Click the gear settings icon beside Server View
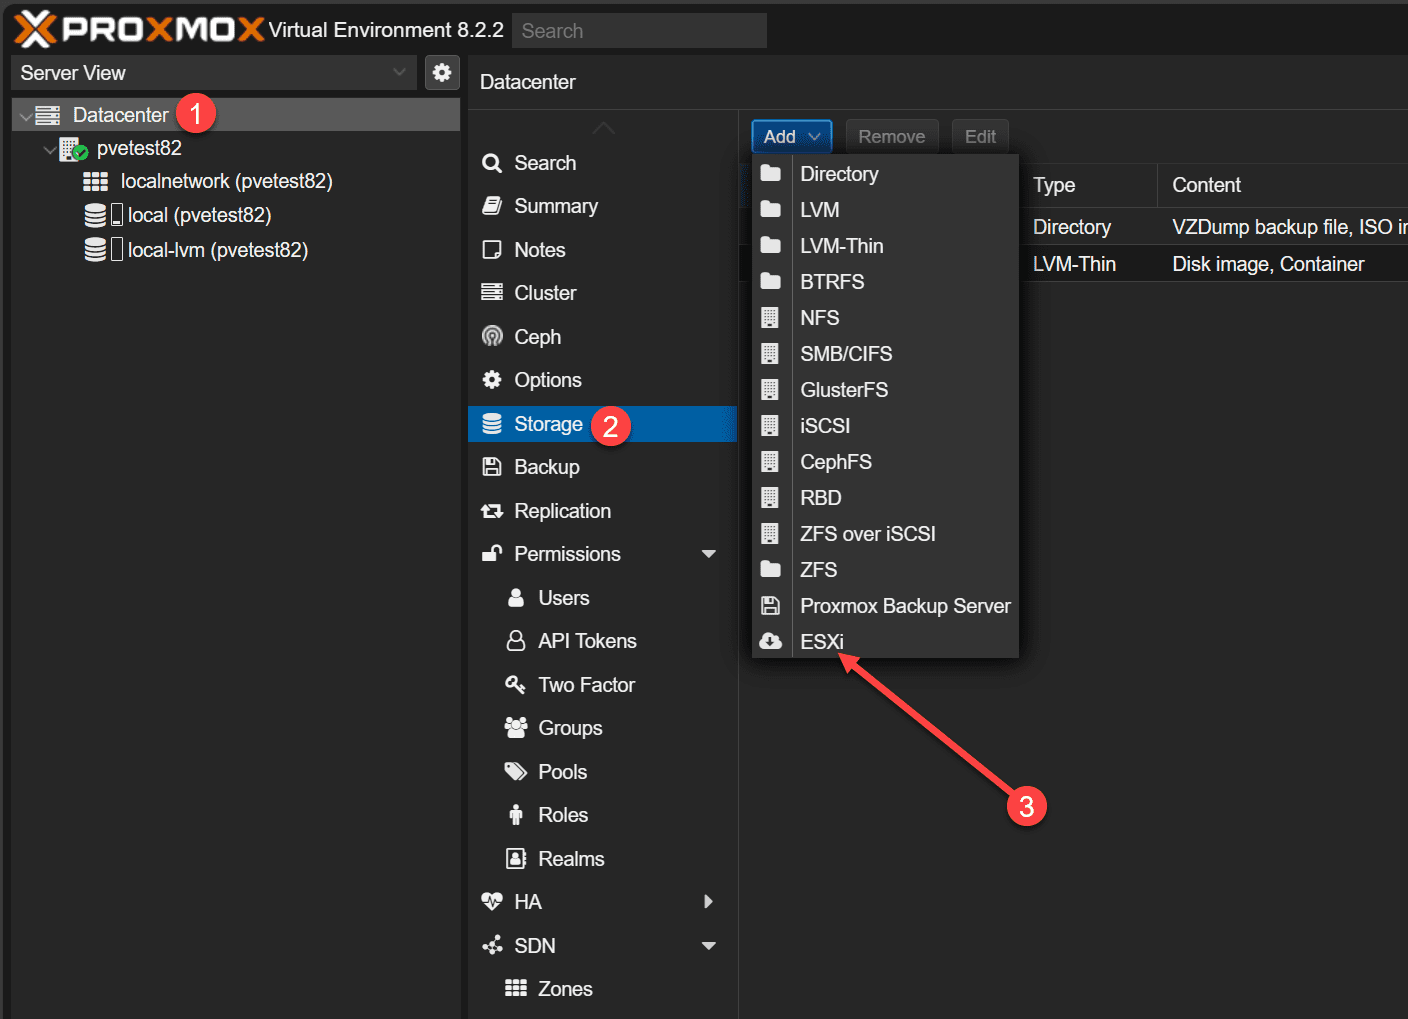Viewport: 1408px width, 1019px height. point(442,73)
